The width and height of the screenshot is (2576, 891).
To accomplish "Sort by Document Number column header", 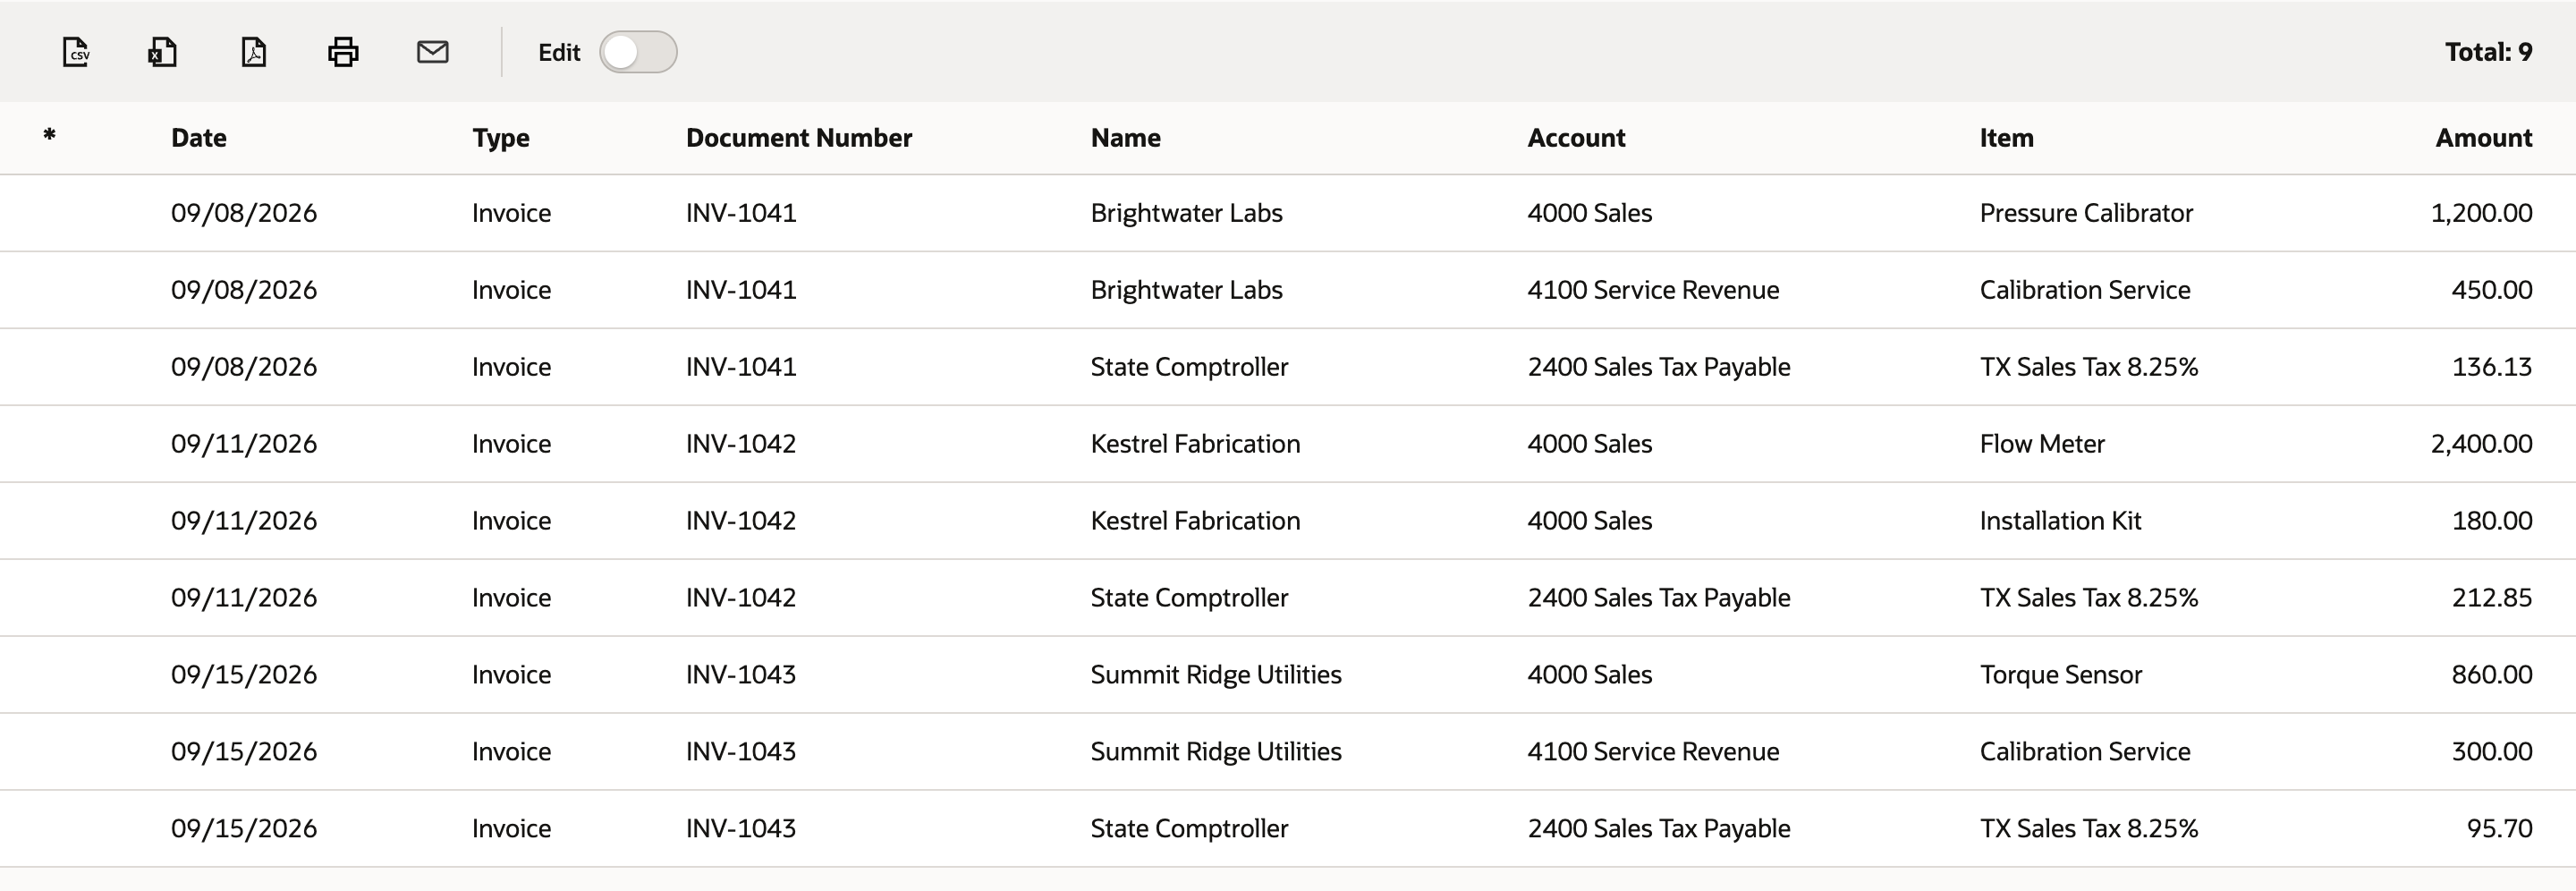I will click(799, 138).
